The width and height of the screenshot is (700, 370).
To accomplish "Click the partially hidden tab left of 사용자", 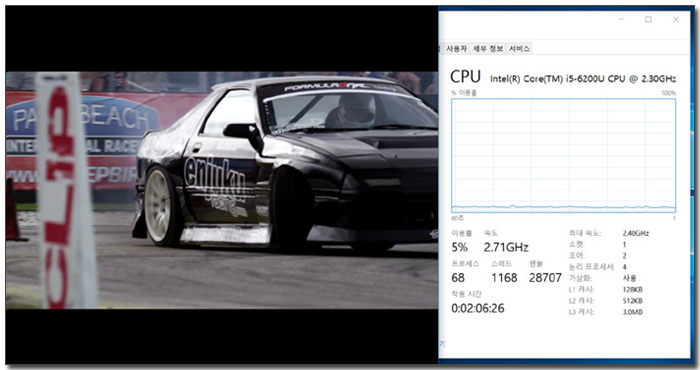I will (x=441, y=49).
